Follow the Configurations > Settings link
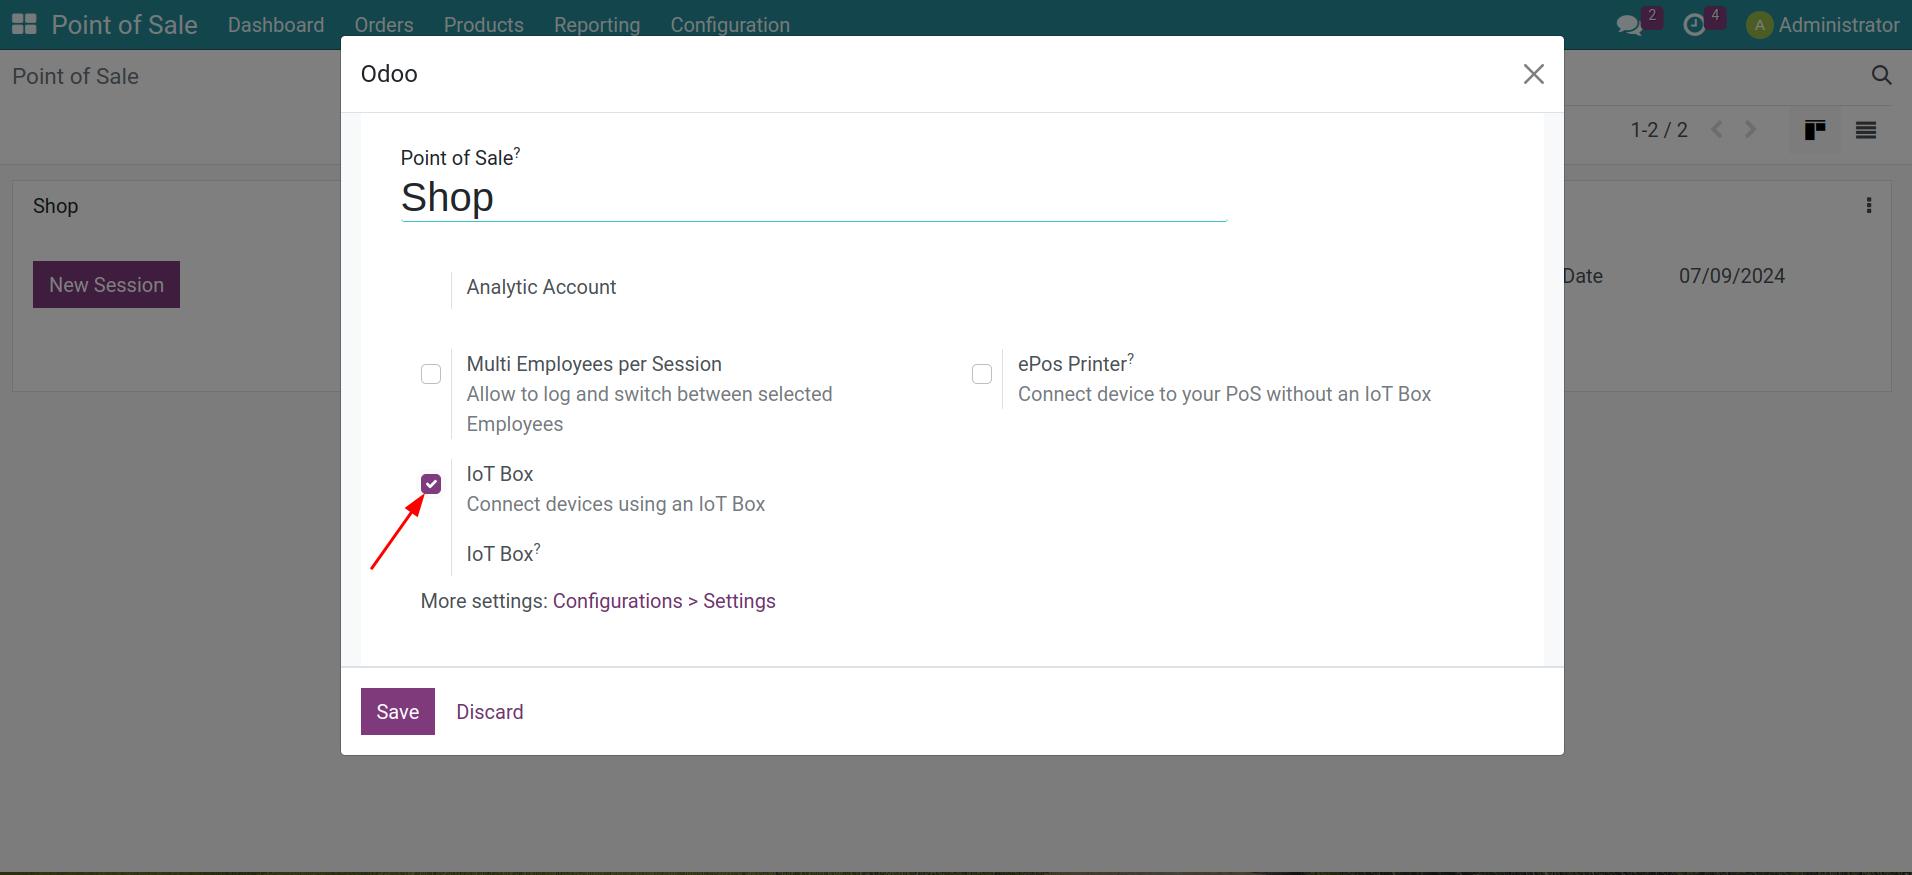Image resolution: width=1912 pixels, height=875 pixels. tap(664, 601)
